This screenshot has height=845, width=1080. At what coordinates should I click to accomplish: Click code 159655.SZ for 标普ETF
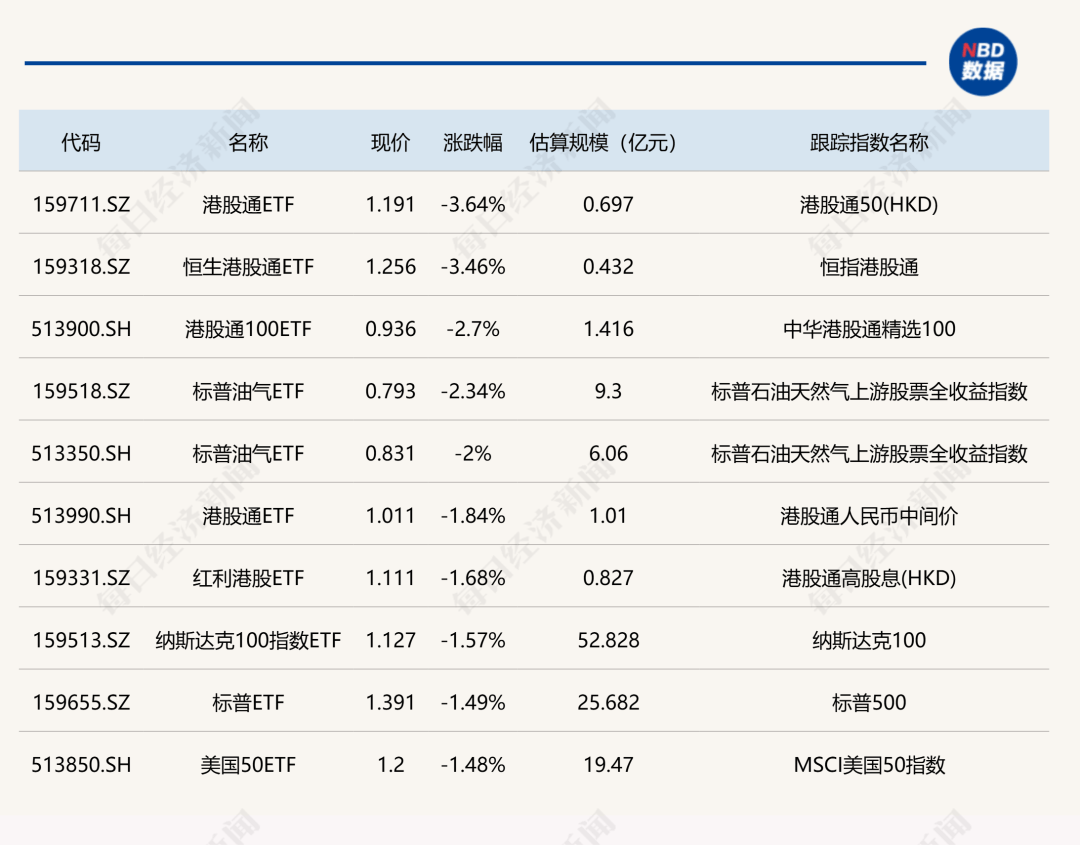click(78, 702)
